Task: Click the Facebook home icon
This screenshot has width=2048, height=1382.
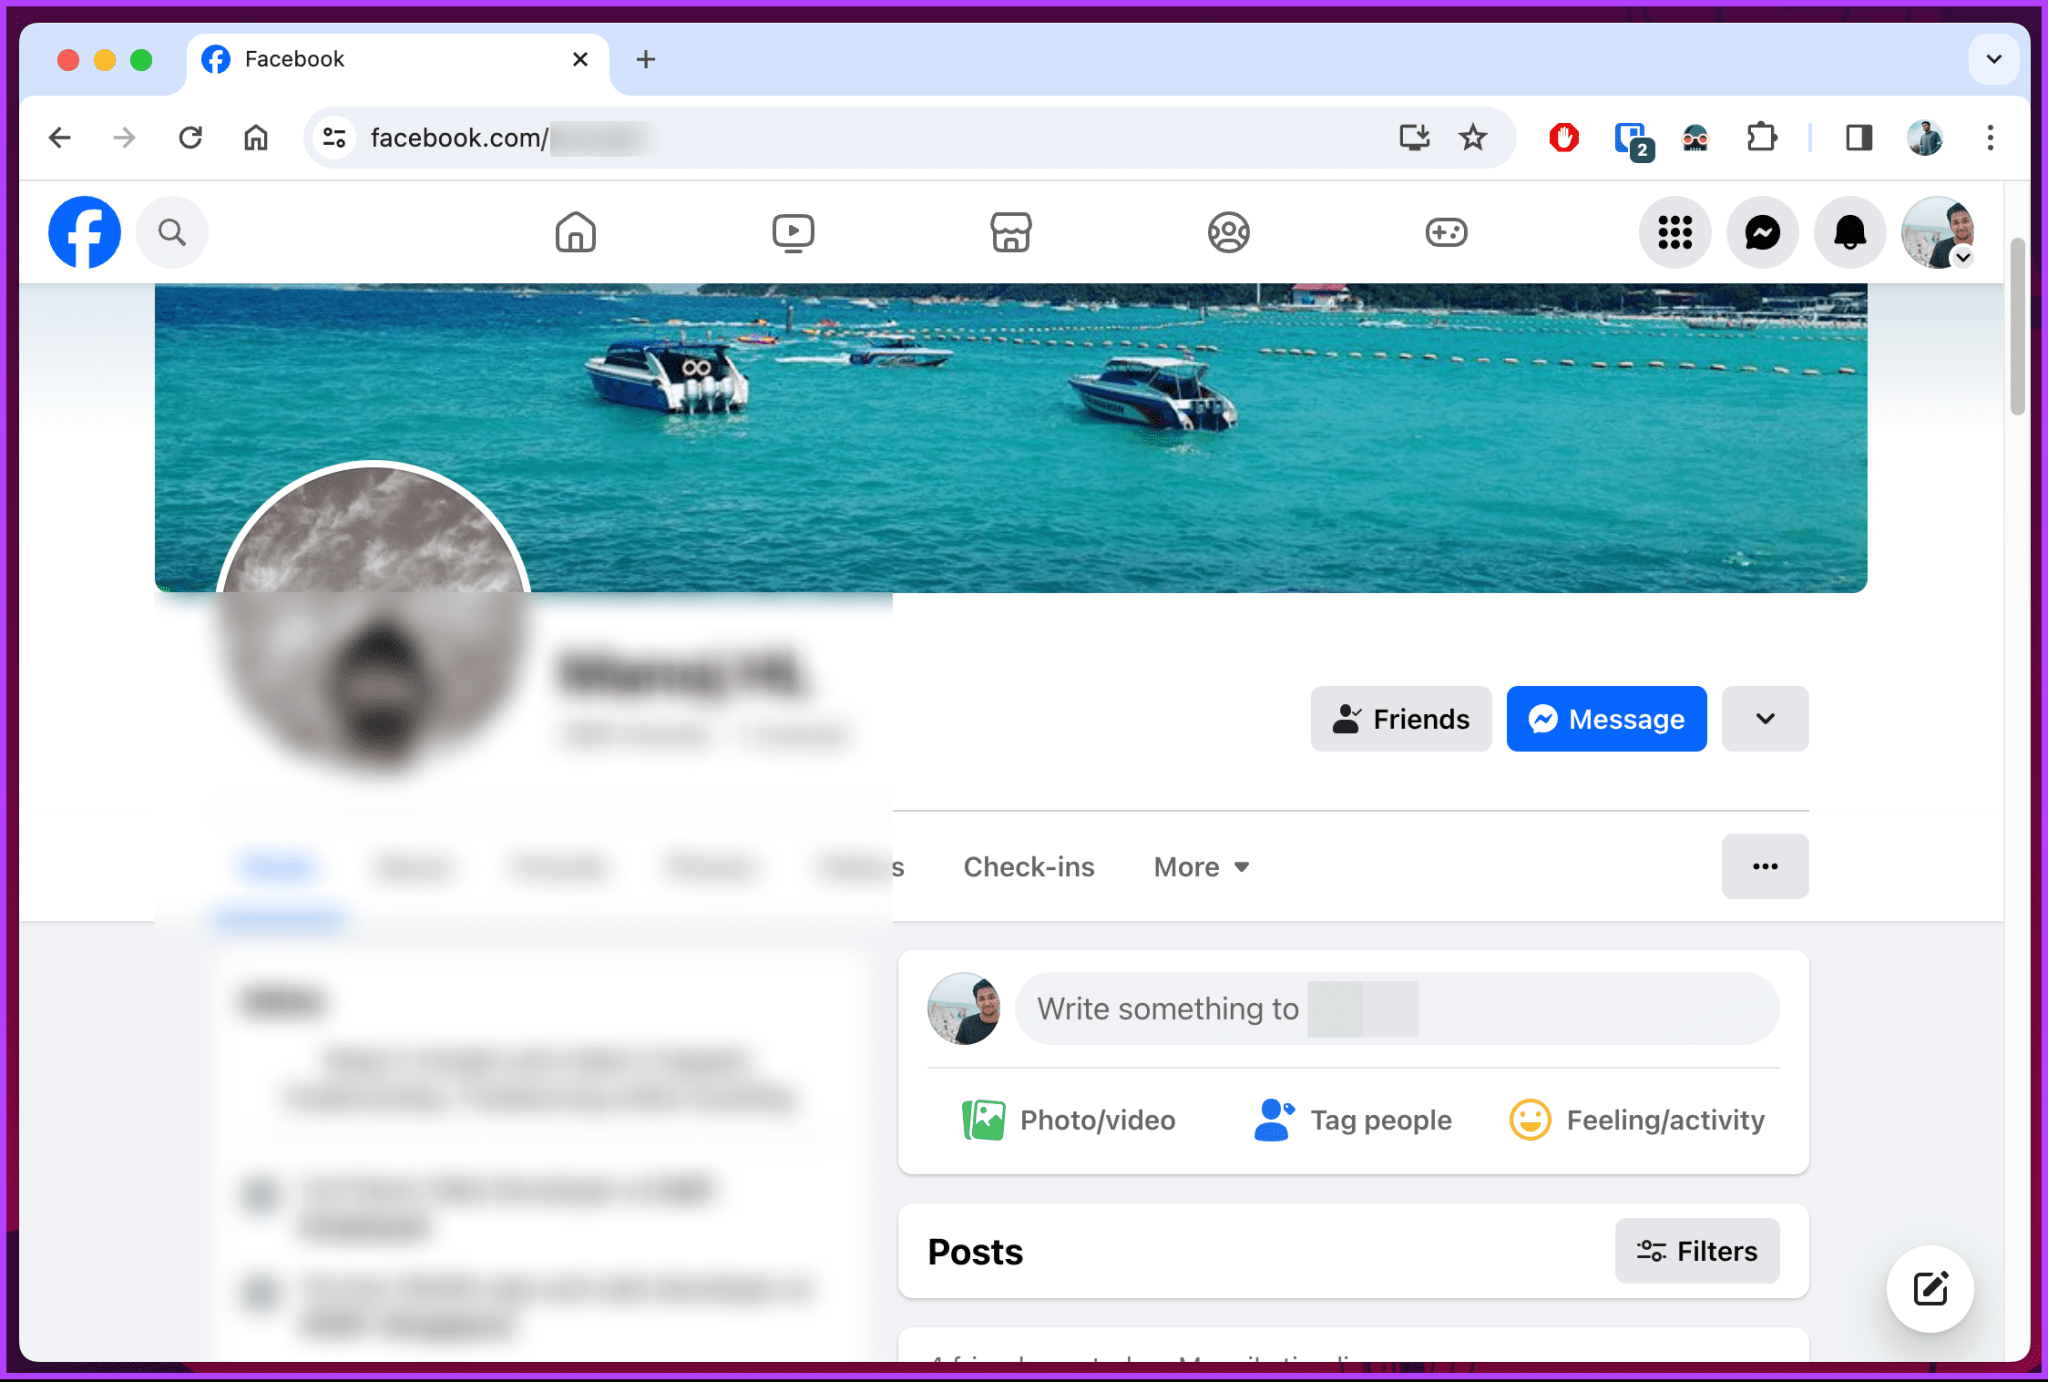Action: [x=575, y=231]
